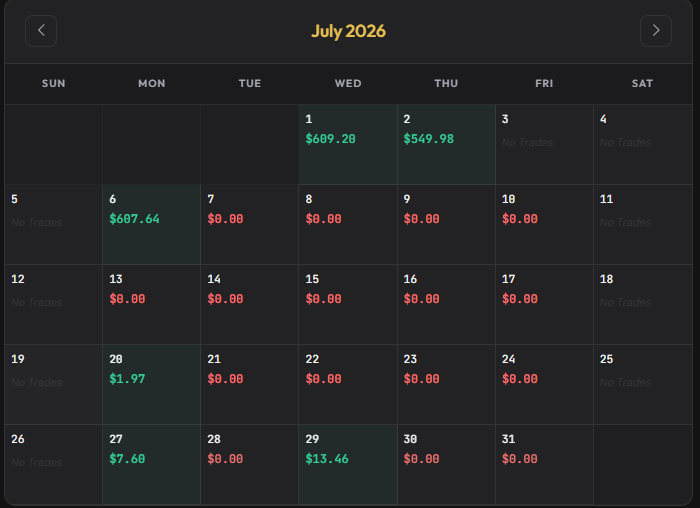Screen dimensions: 700x508
Task: Open July 1 showing $609.20 profit
Action: [x=348, y=145]
